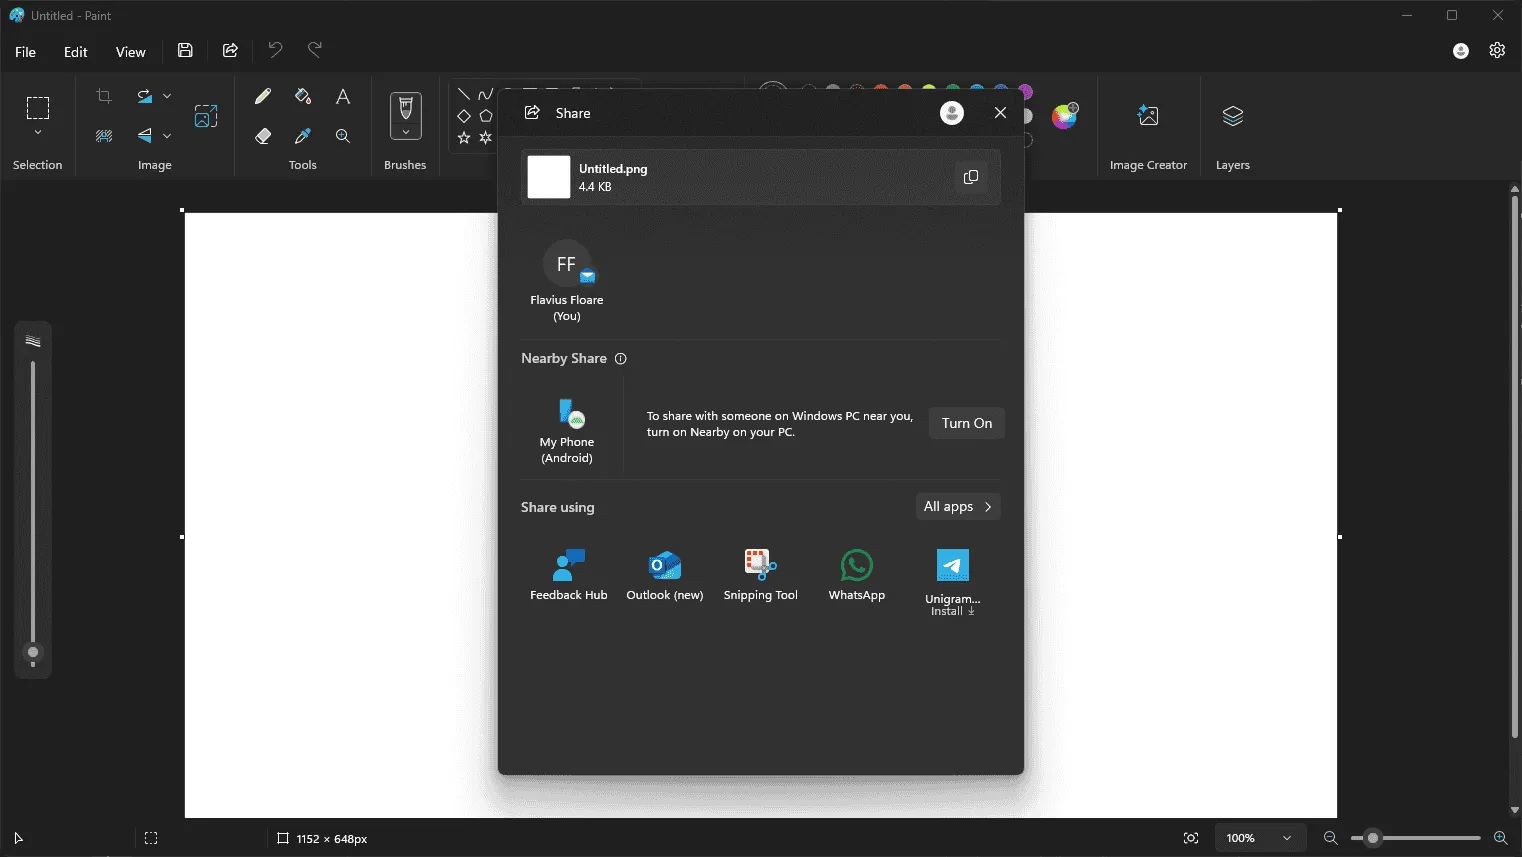Click the brush size slider handle

(x=33, y=653)
